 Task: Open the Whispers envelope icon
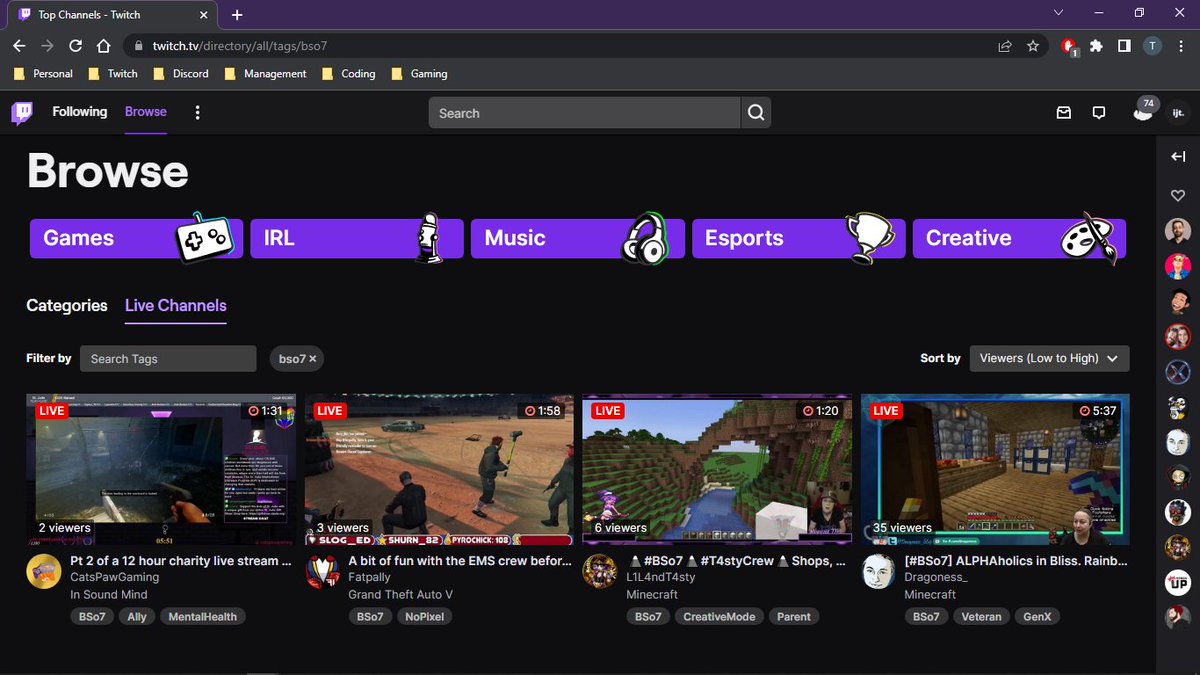pos(1064,112)
